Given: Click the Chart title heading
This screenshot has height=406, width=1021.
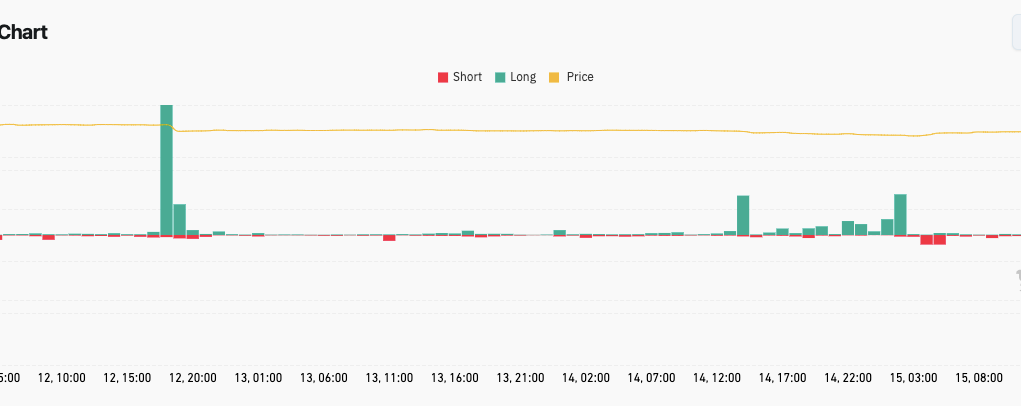Looking at the screenshot, I should pos(24,33).
